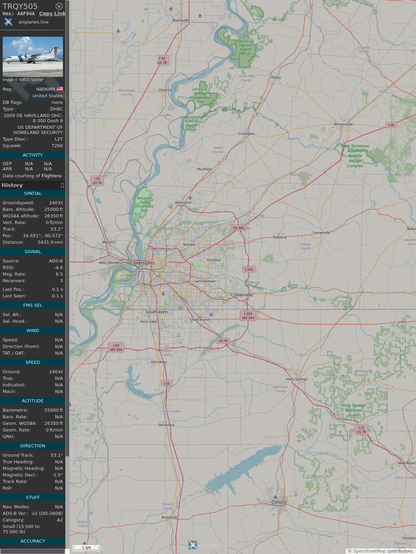Open the OpenStreetMap attribution link
This screenshot has width=416, height=554.
[368, 551]
